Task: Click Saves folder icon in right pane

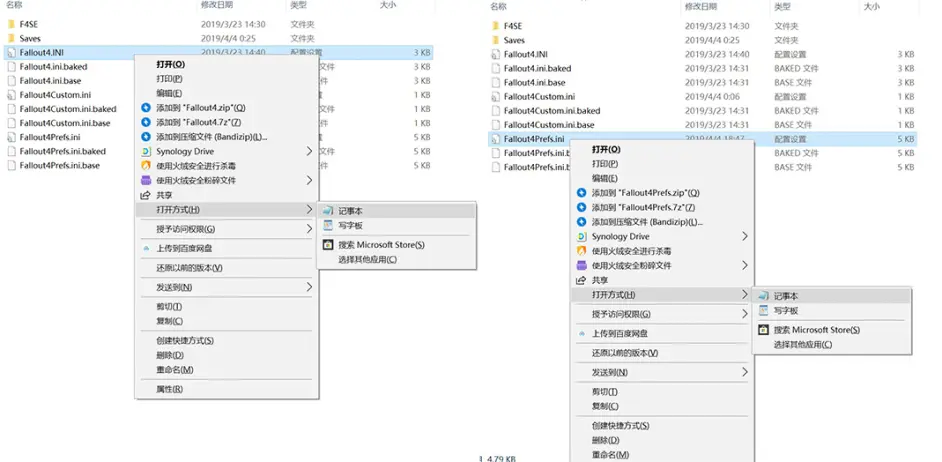Action: click(x=495, y=40)
